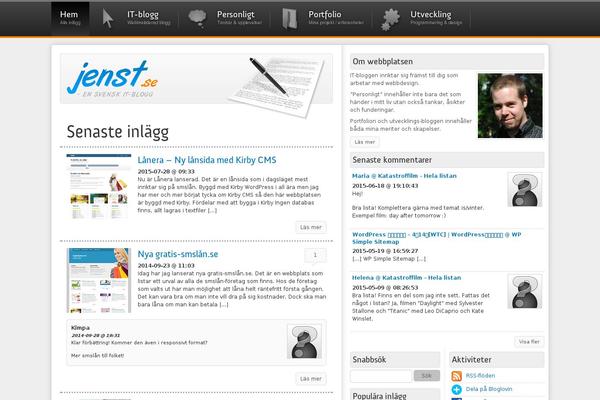Click timestamp 2015-06-18 @ 19:10:43
This screenshot has height=400, width=600.
[385, 186]
